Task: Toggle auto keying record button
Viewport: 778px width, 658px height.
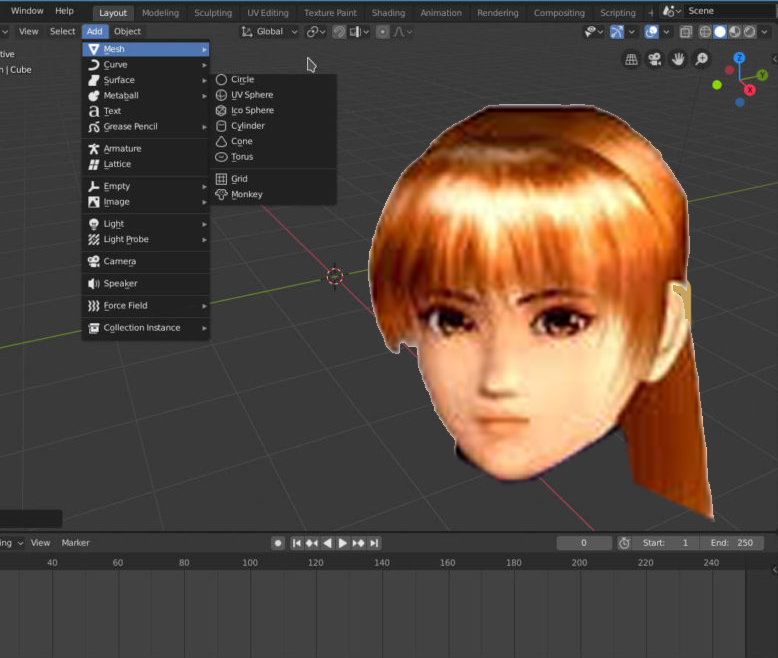Action: click(278, 543)
